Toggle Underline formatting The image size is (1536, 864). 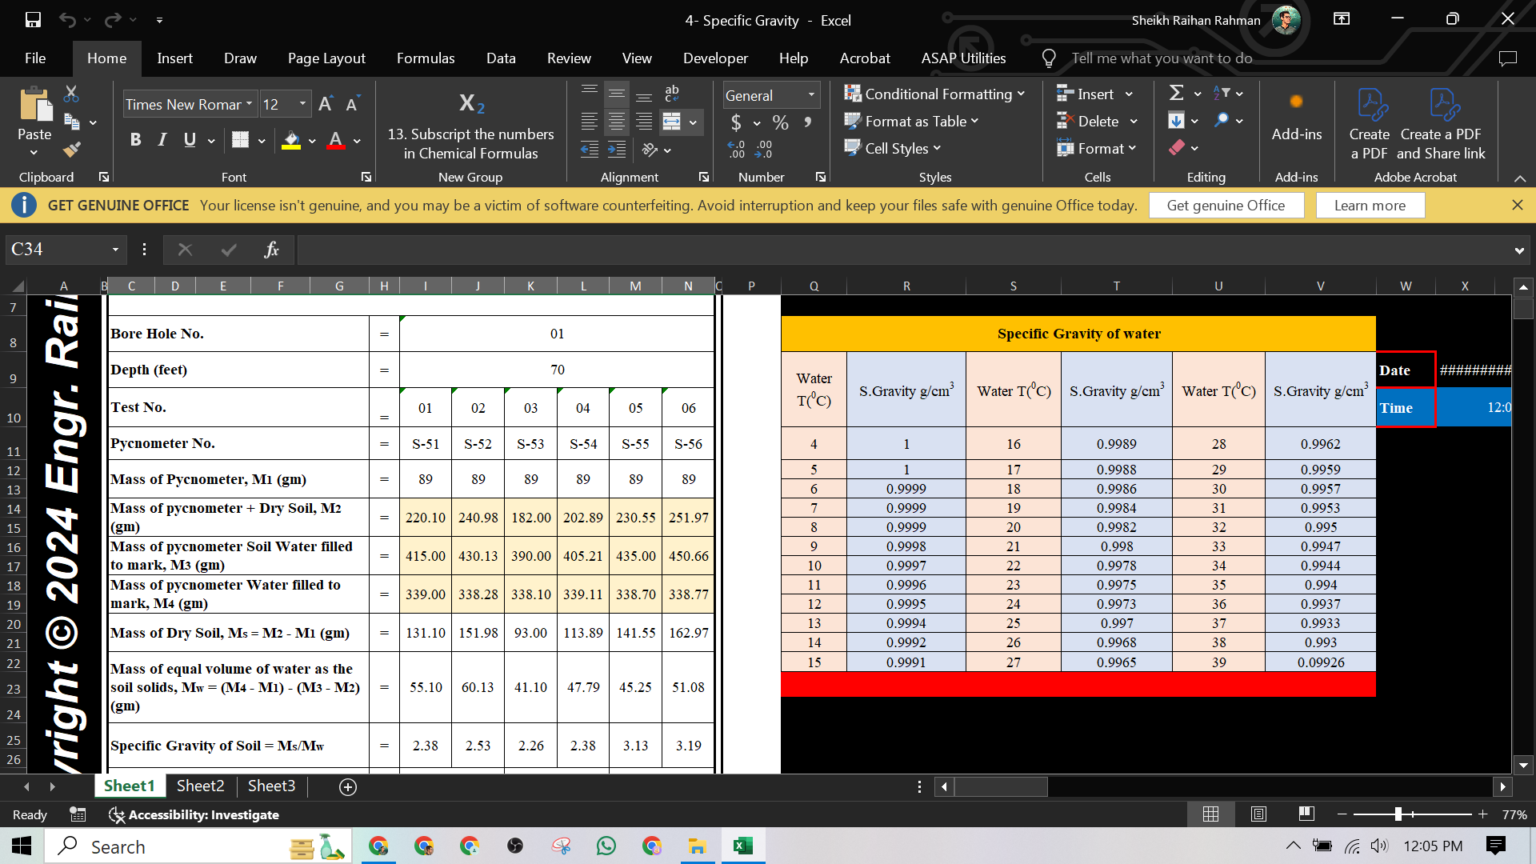190,140
